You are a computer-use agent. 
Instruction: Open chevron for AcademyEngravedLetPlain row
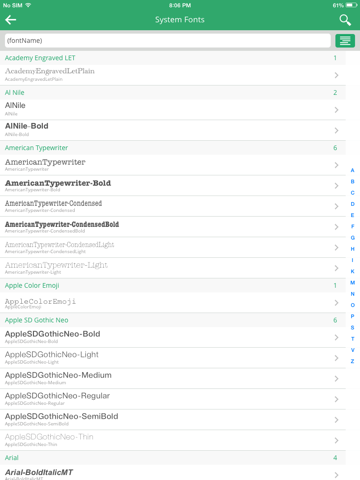(x=336, y=75)
